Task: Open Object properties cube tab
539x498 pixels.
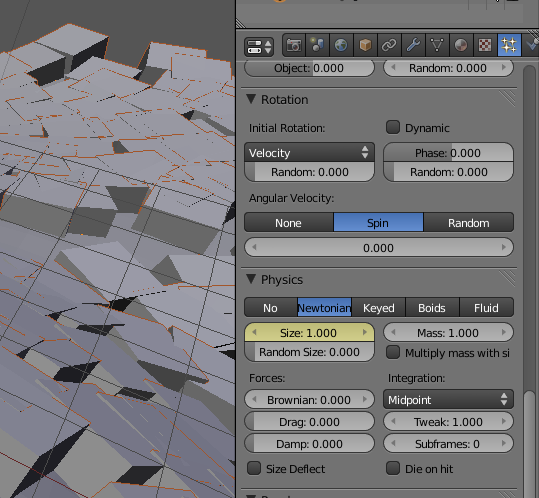Action: pos(365,45)
